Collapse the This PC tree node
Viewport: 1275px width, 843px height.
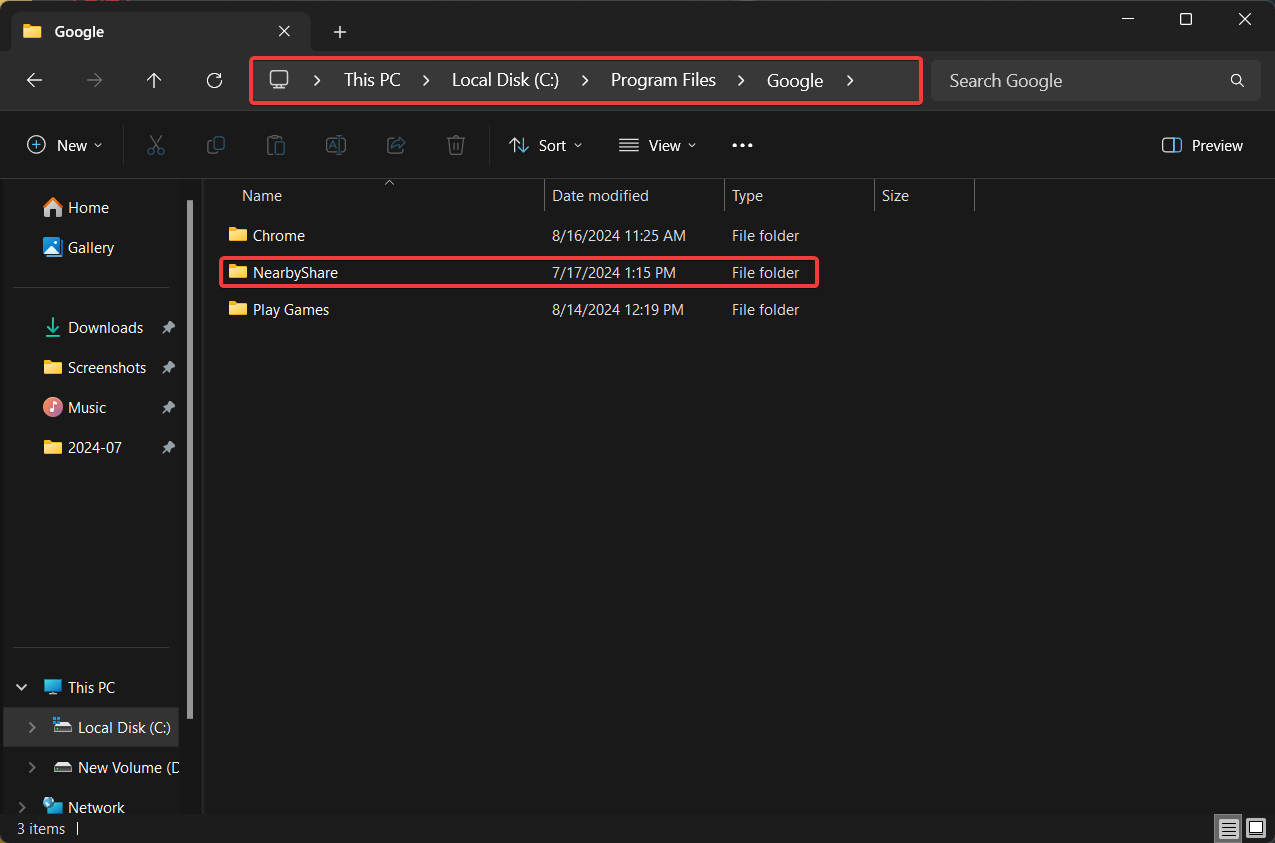coord(21,687)
